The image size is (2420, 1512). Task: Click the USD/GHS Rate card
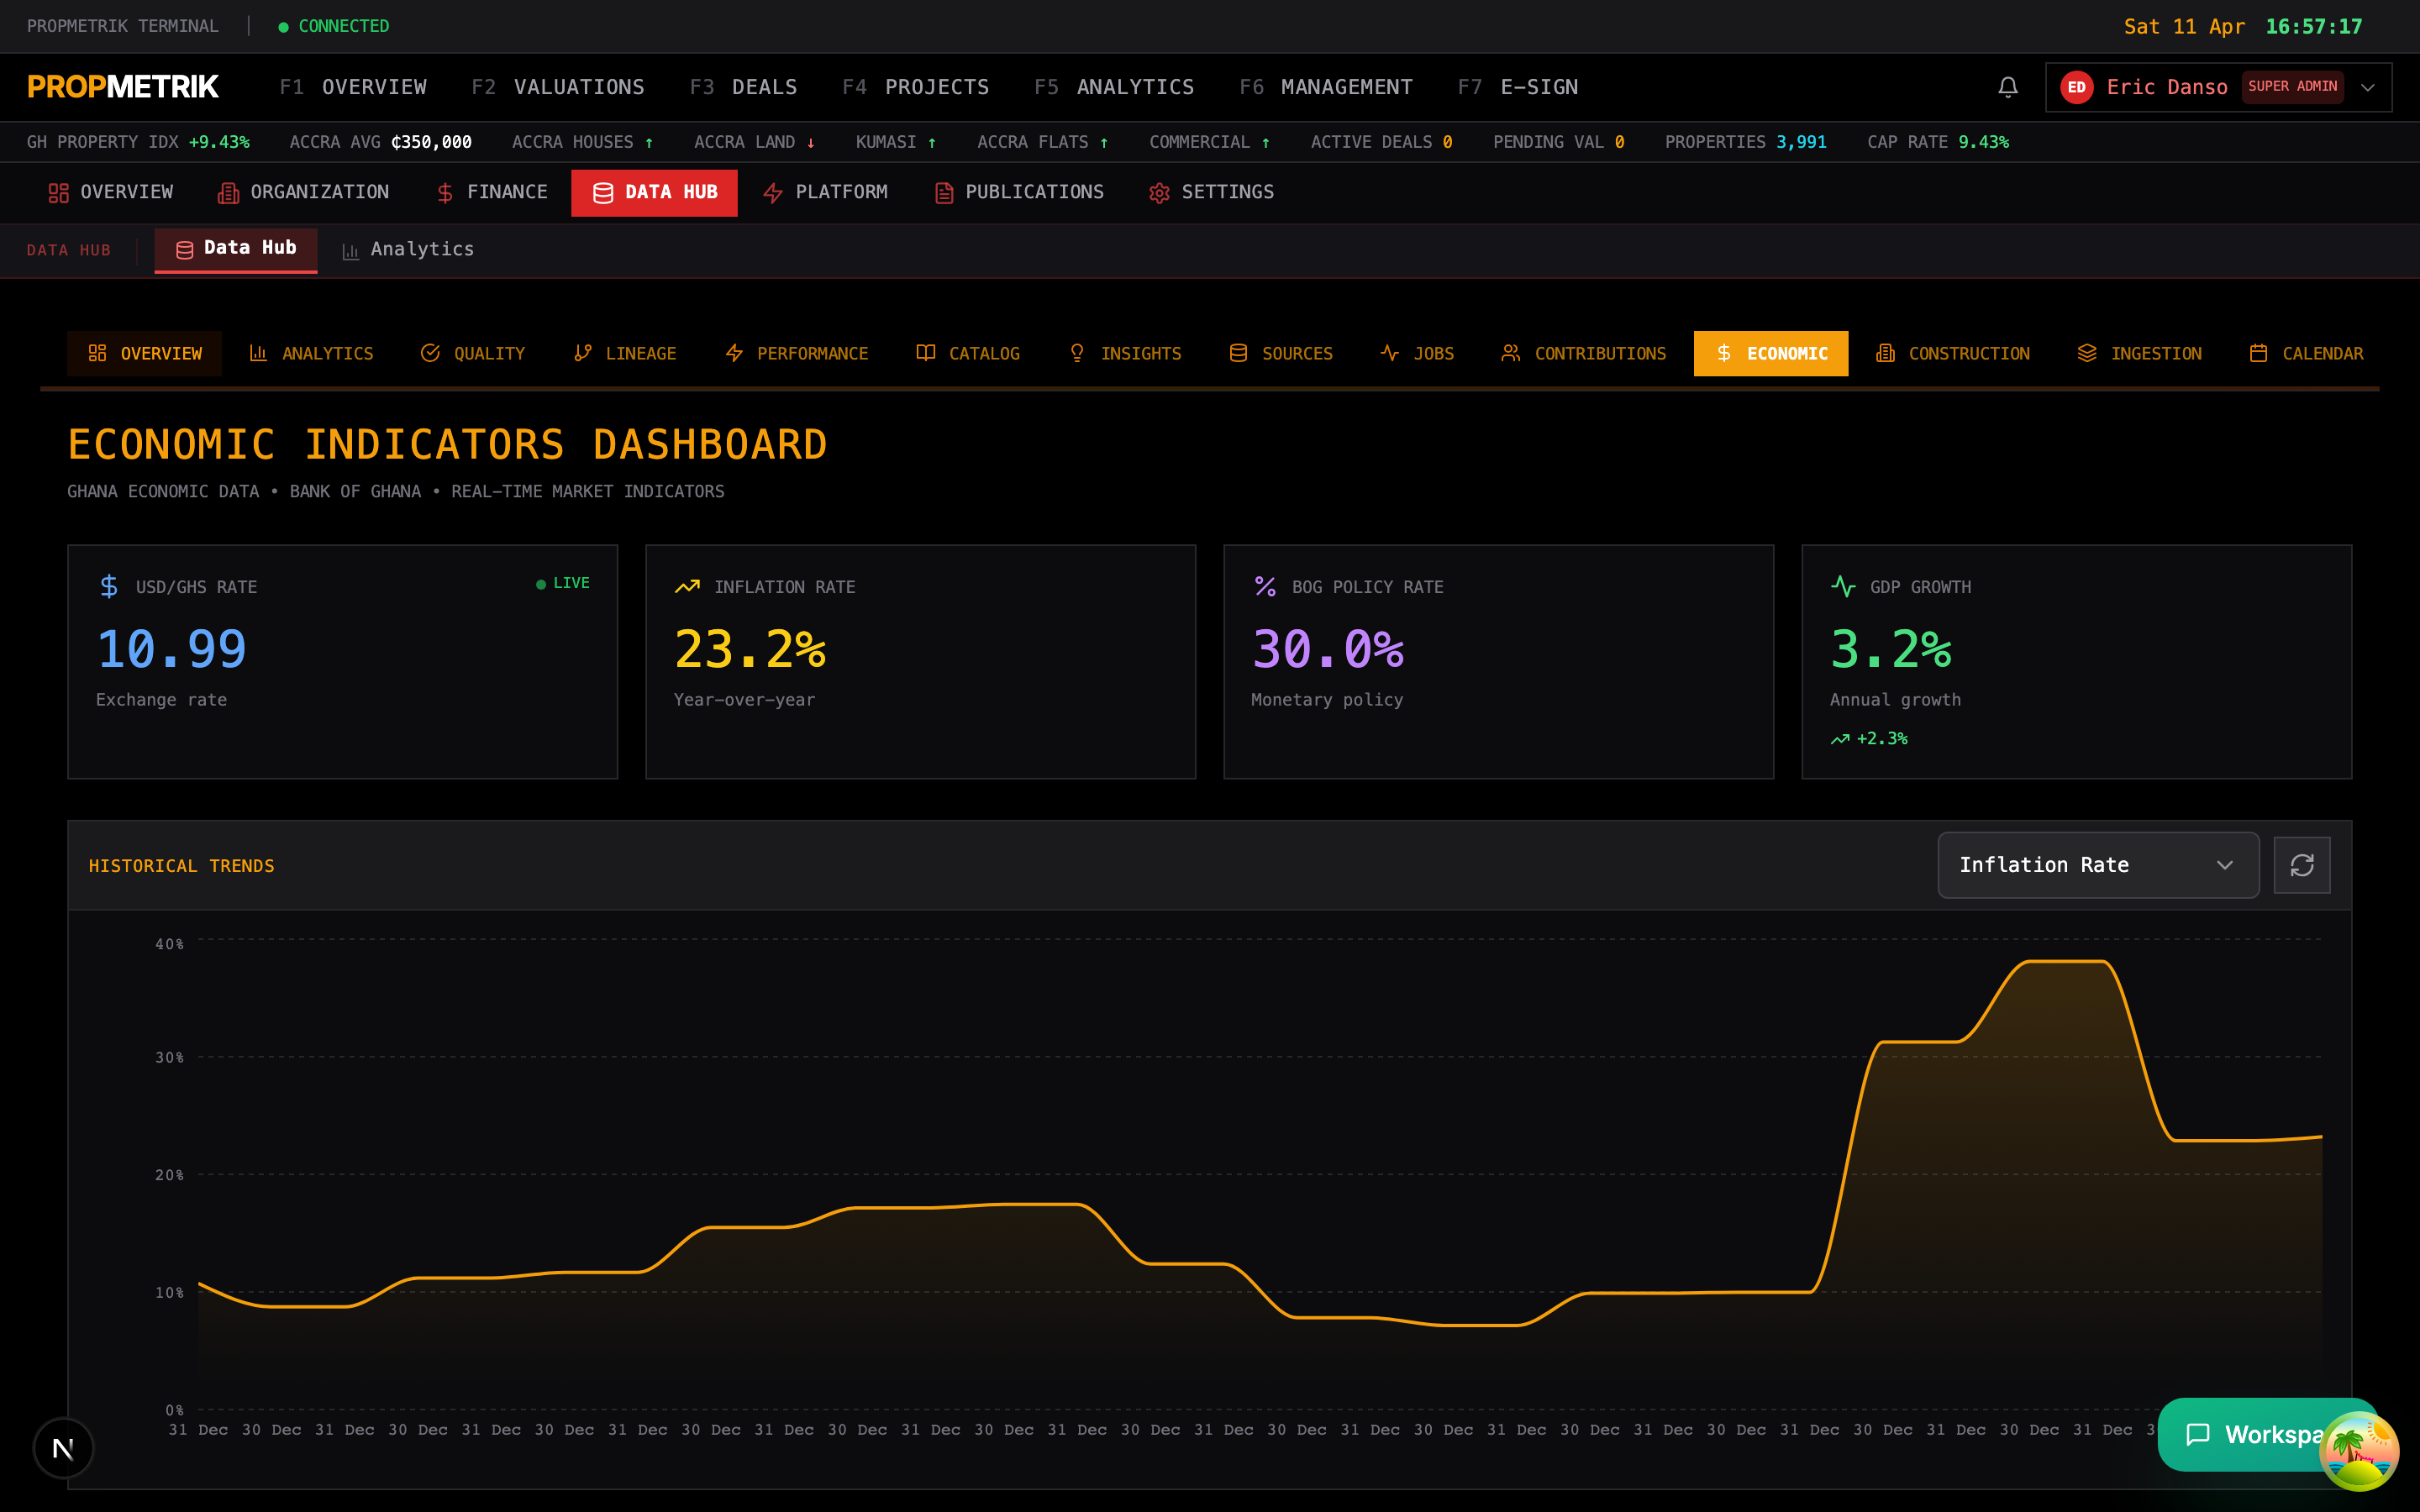tap(342, 661)
